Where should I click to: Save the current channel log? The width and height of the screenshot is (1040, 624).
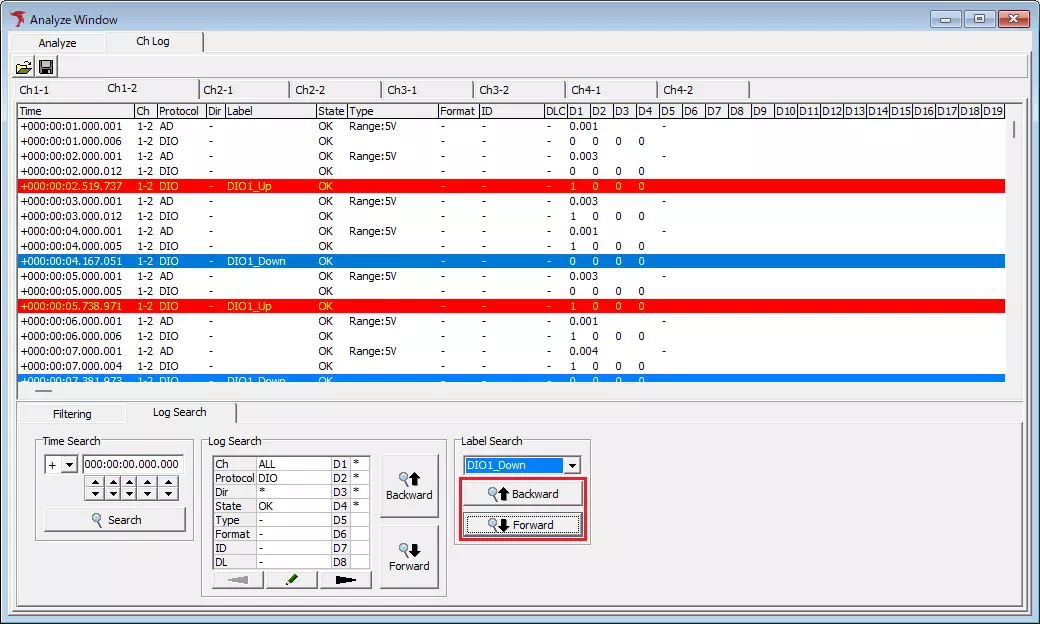[46, 66]
